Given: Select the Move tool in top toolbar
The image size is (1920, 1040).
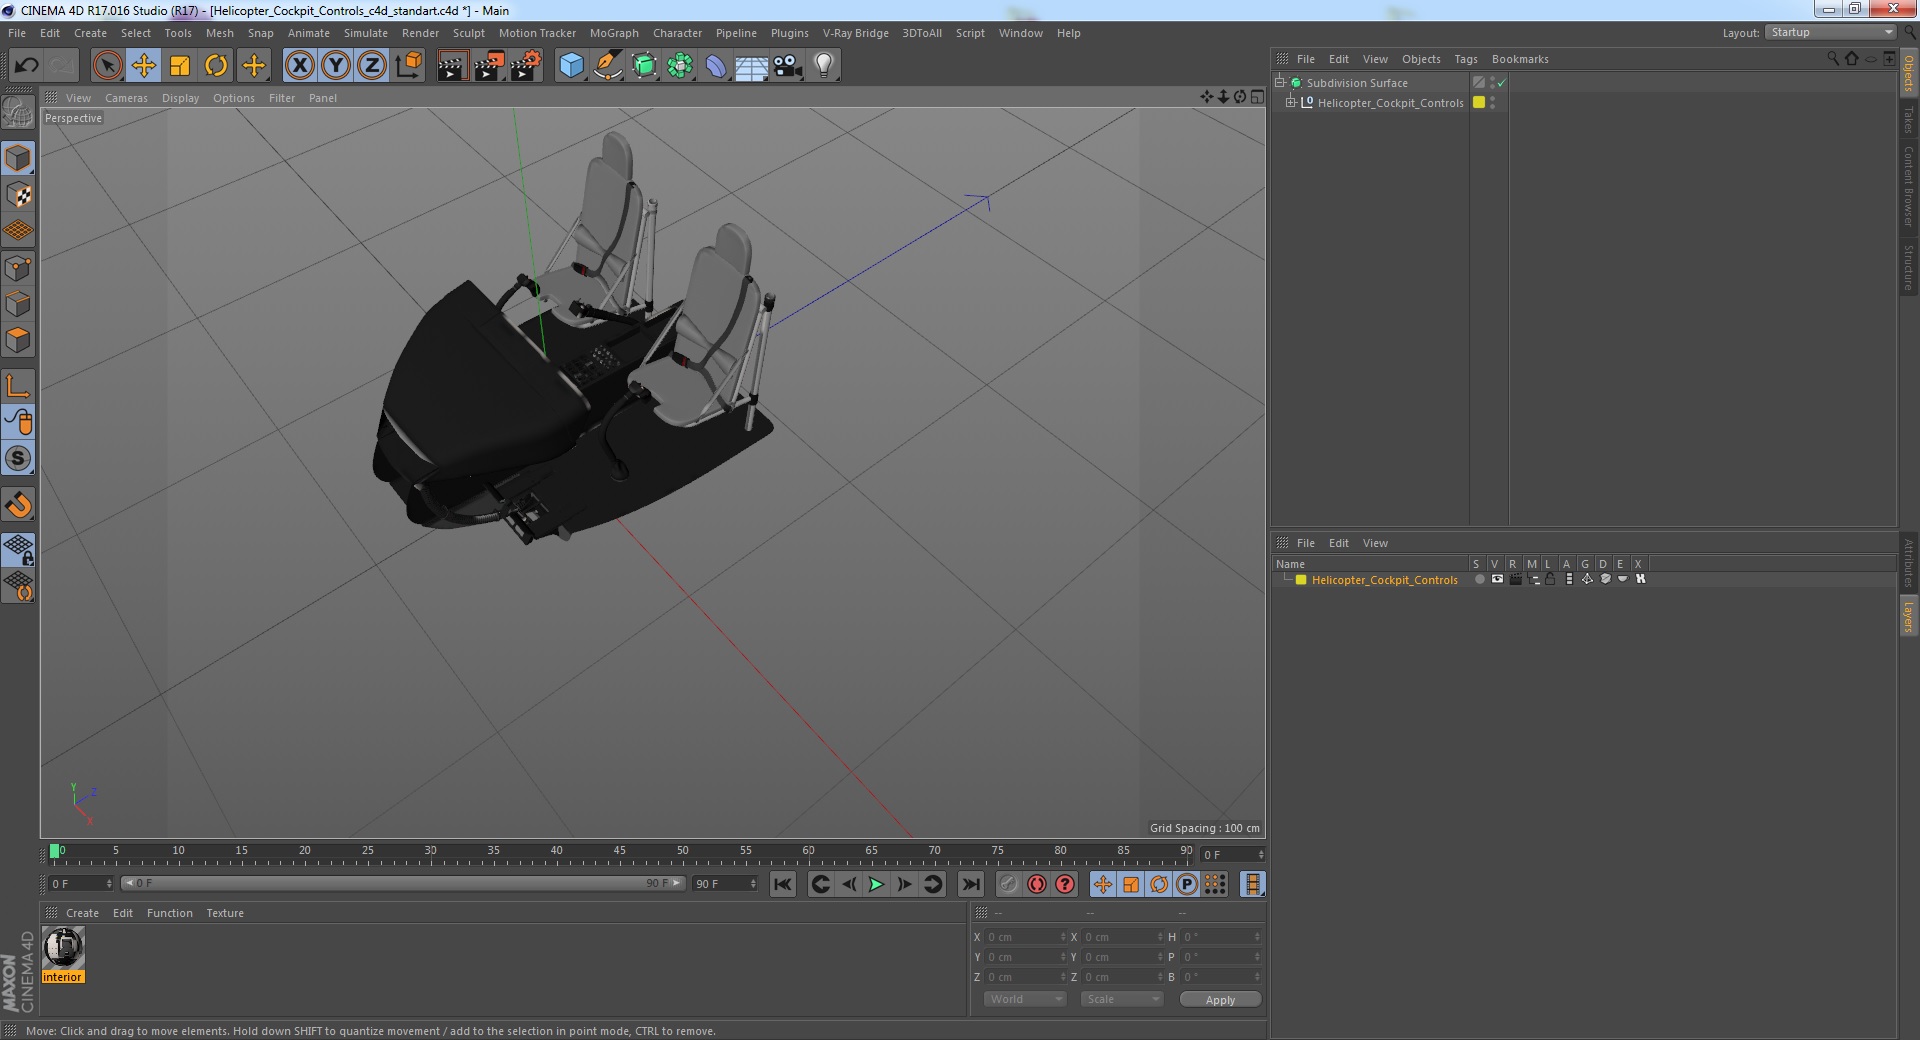Looking at the screenshot, I should coord(143,66).
